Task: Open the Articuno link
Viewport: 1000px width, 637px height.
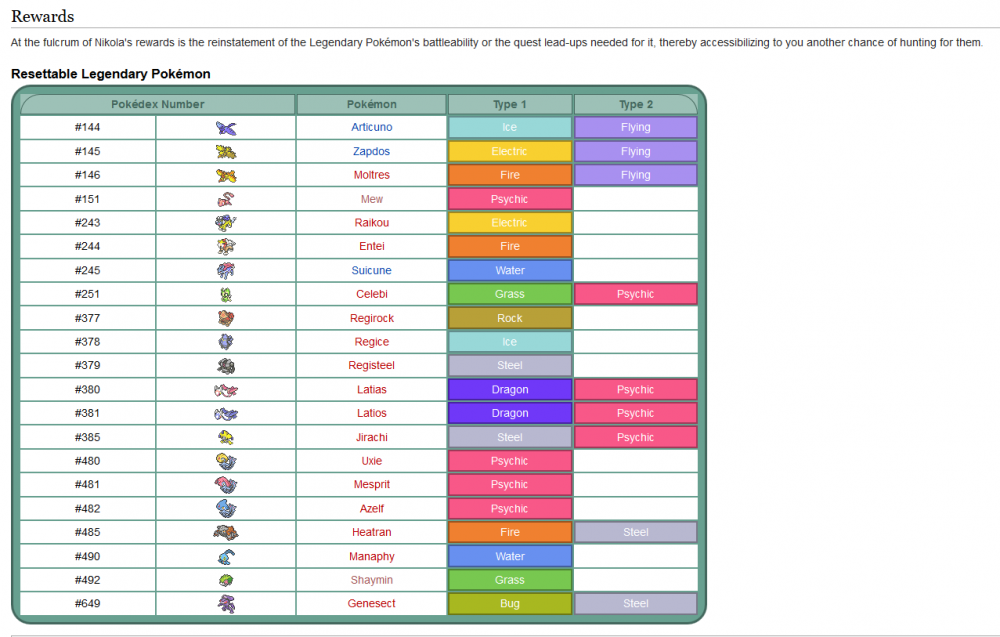Action: pos(371,128)
